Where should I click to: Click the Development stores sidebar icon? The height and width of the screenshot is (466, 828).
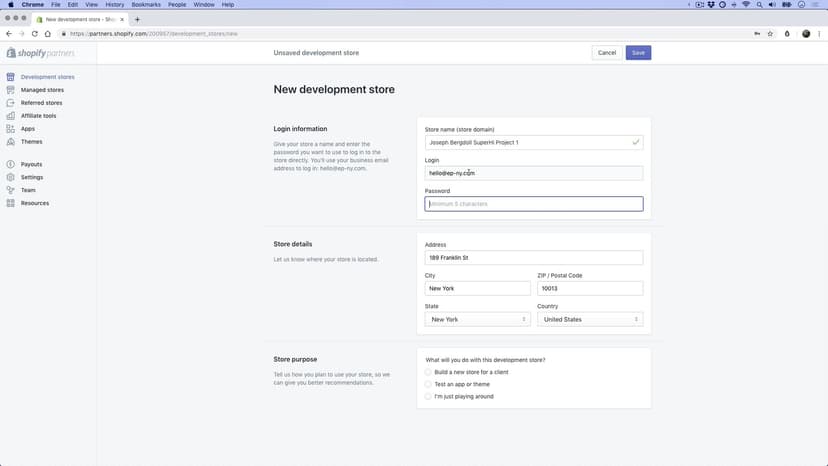pos(11,77)
